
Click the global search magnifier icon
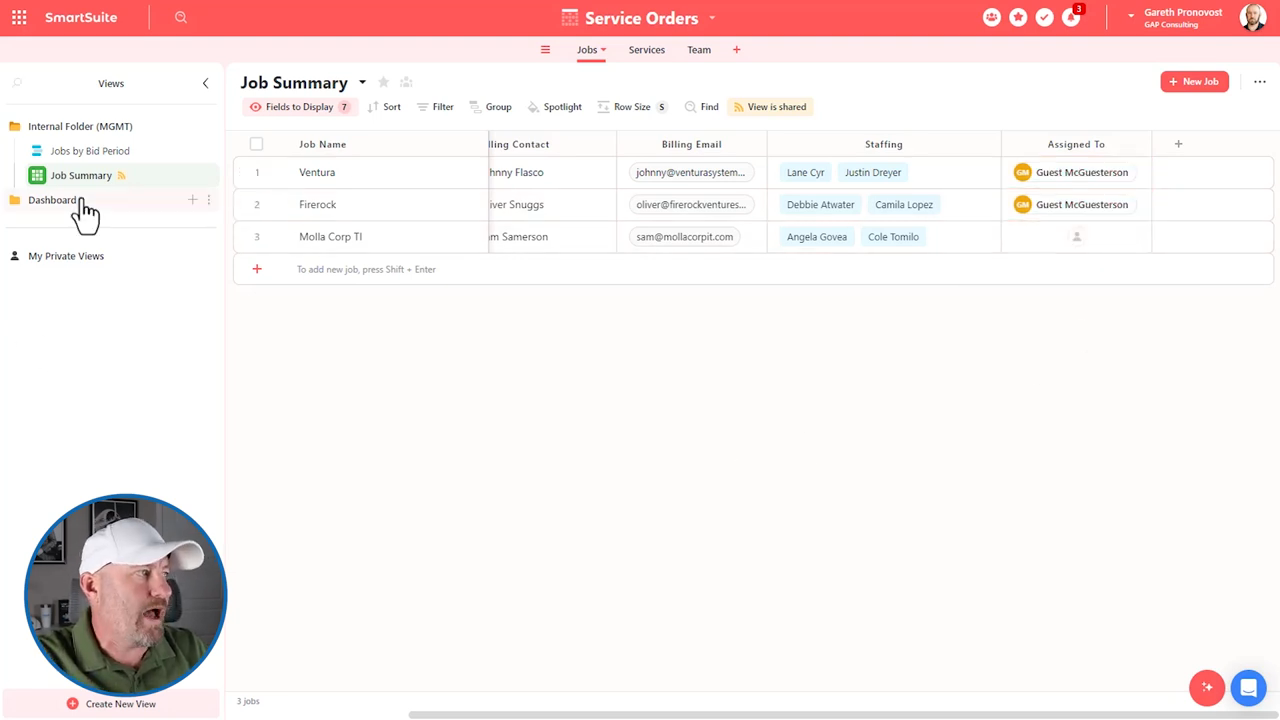point(181,18)
